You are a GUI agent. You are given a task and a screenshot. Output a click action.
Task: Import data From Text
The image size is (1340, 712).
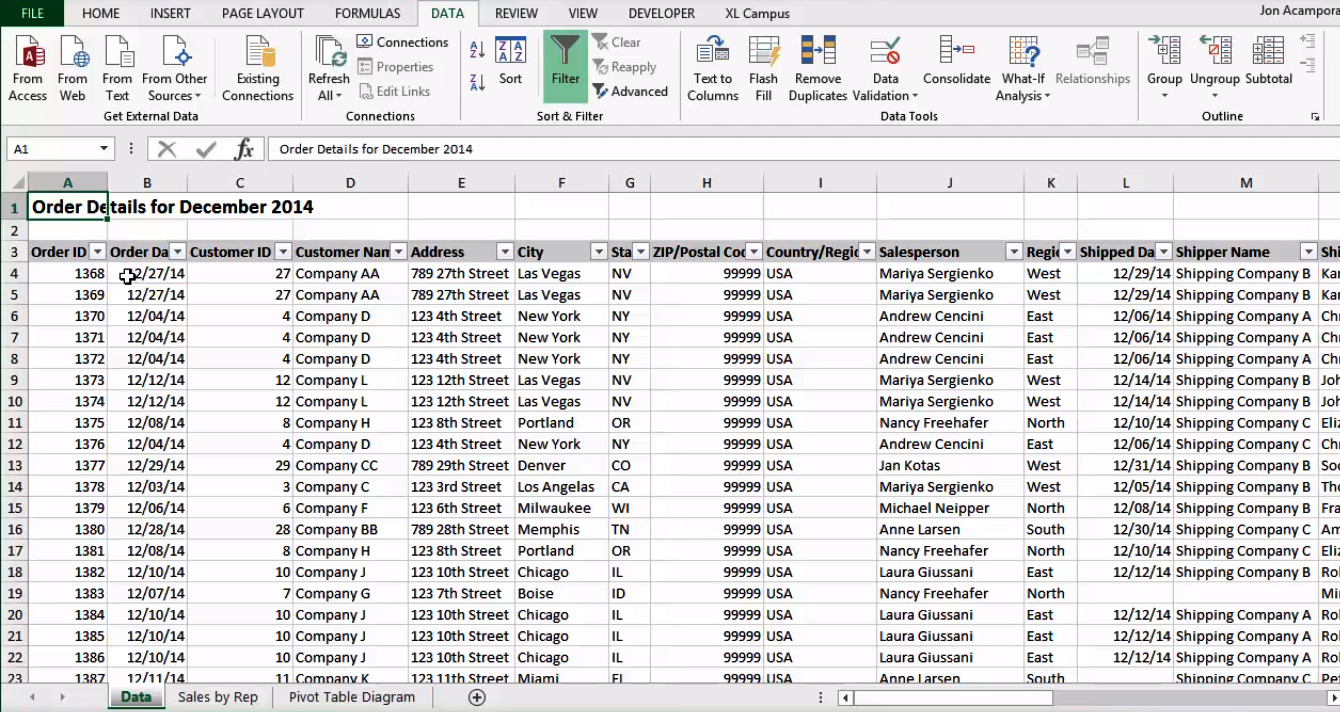pyautogui.click(x=117, y=68)
